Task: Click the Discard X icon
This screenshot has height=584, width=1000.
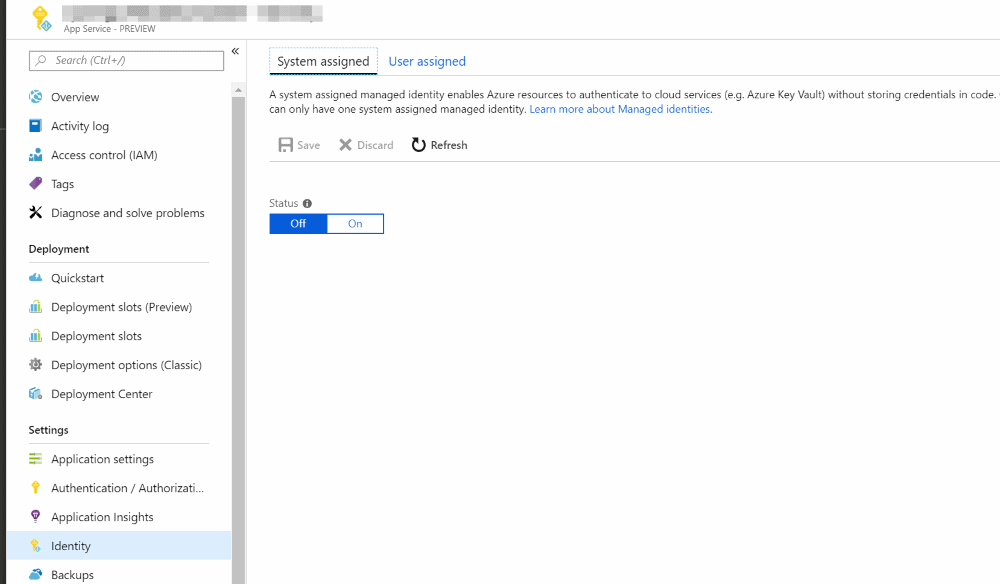Action: point(345,145)
